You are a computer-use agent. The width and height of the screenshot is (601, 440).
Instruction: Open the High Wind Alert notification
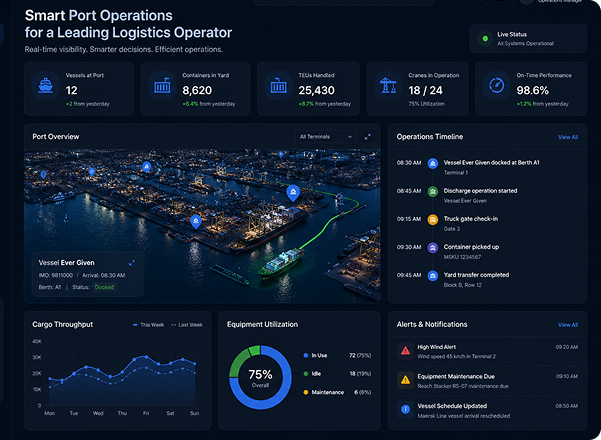tap(487, 351)
